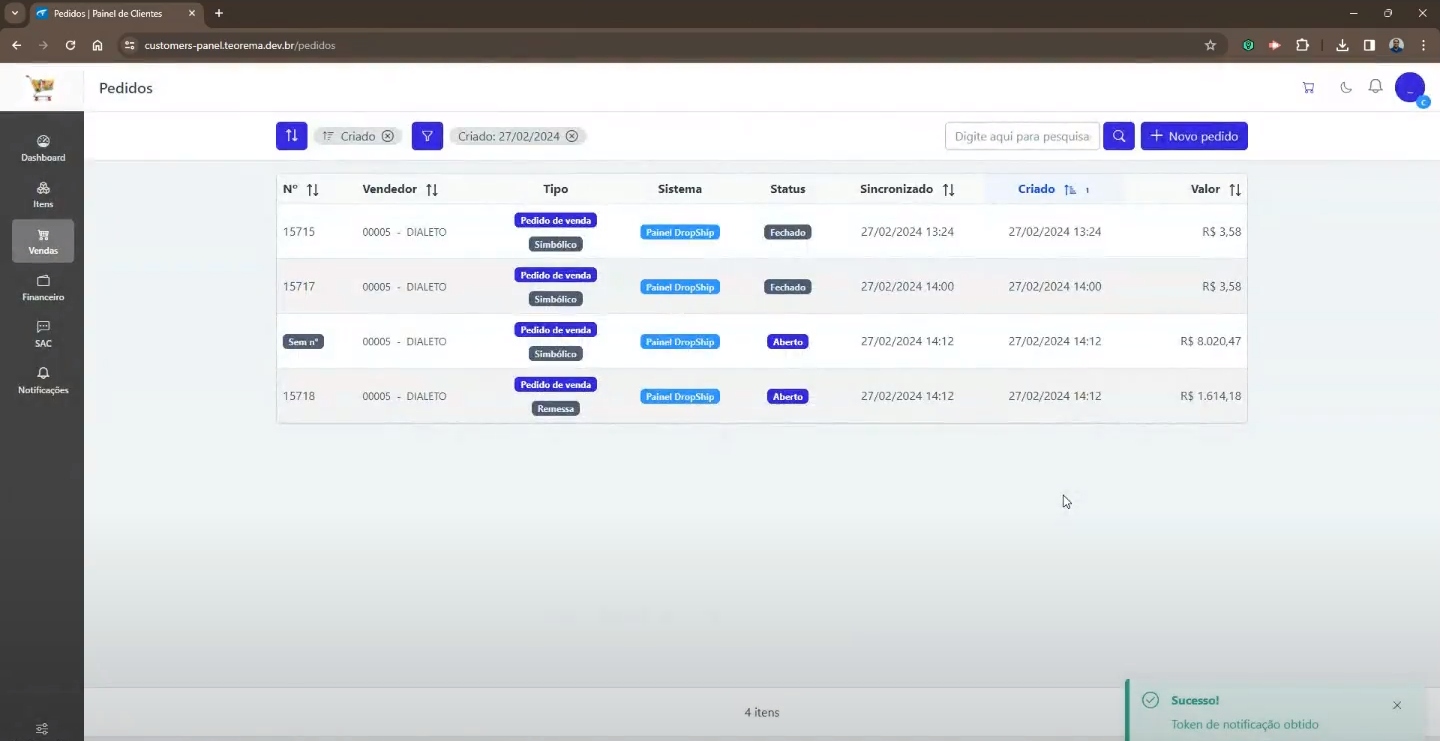The width and height of the screenshot is (1440, 741).
Task: Open the filter funnel button
Action: tap(427, 136)
